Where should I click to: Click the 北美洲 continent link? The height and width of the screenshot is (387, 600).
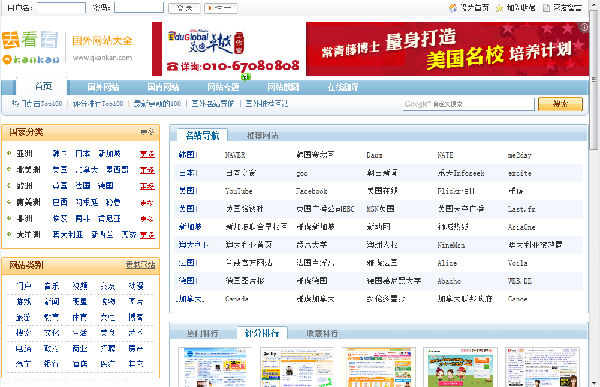(28, 170)
